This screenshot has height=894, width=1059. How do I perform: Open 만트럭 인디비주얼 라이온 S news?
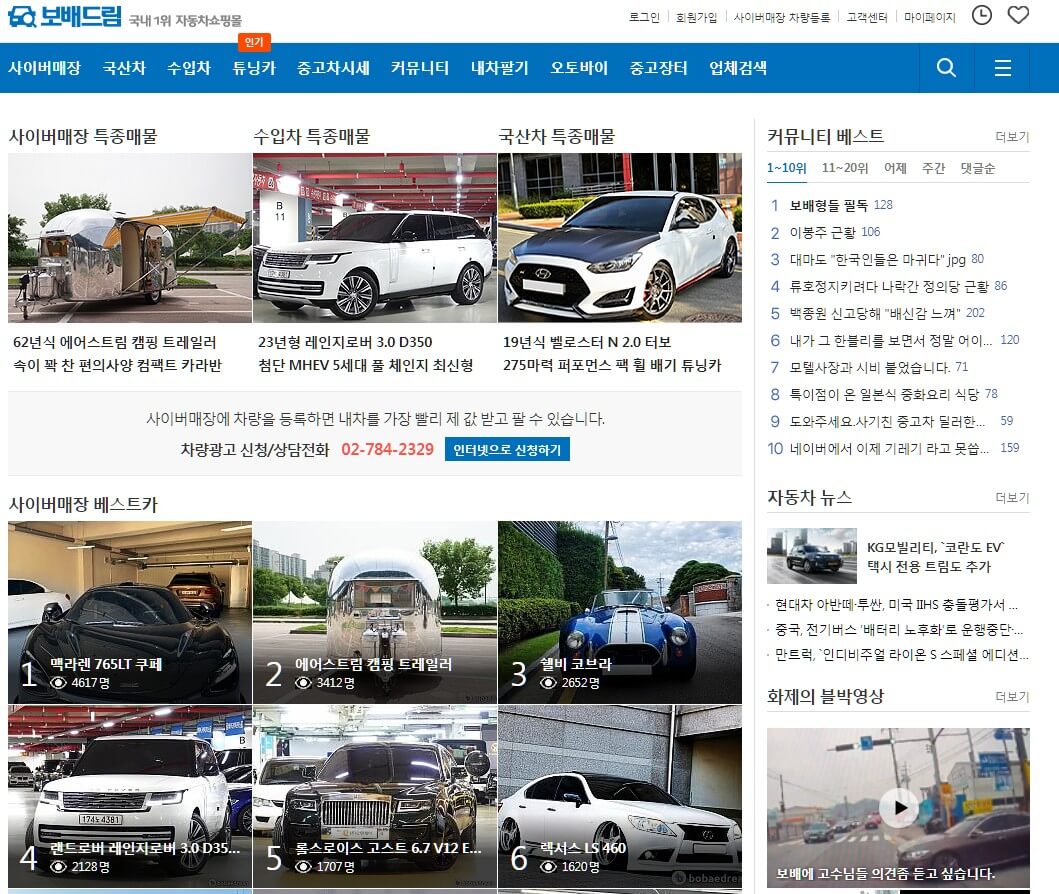click(901, 655)
